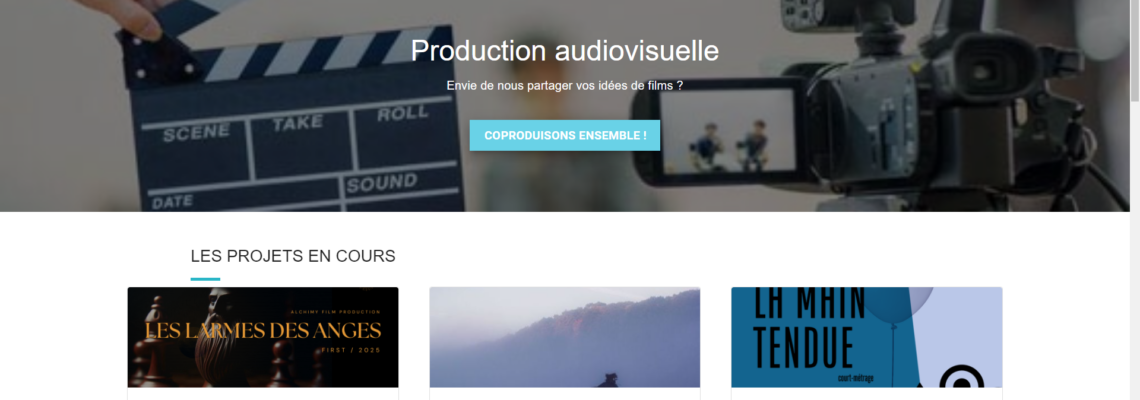Click the ALCHIMY FILM PRODUCTION caption

coord(335,312)
